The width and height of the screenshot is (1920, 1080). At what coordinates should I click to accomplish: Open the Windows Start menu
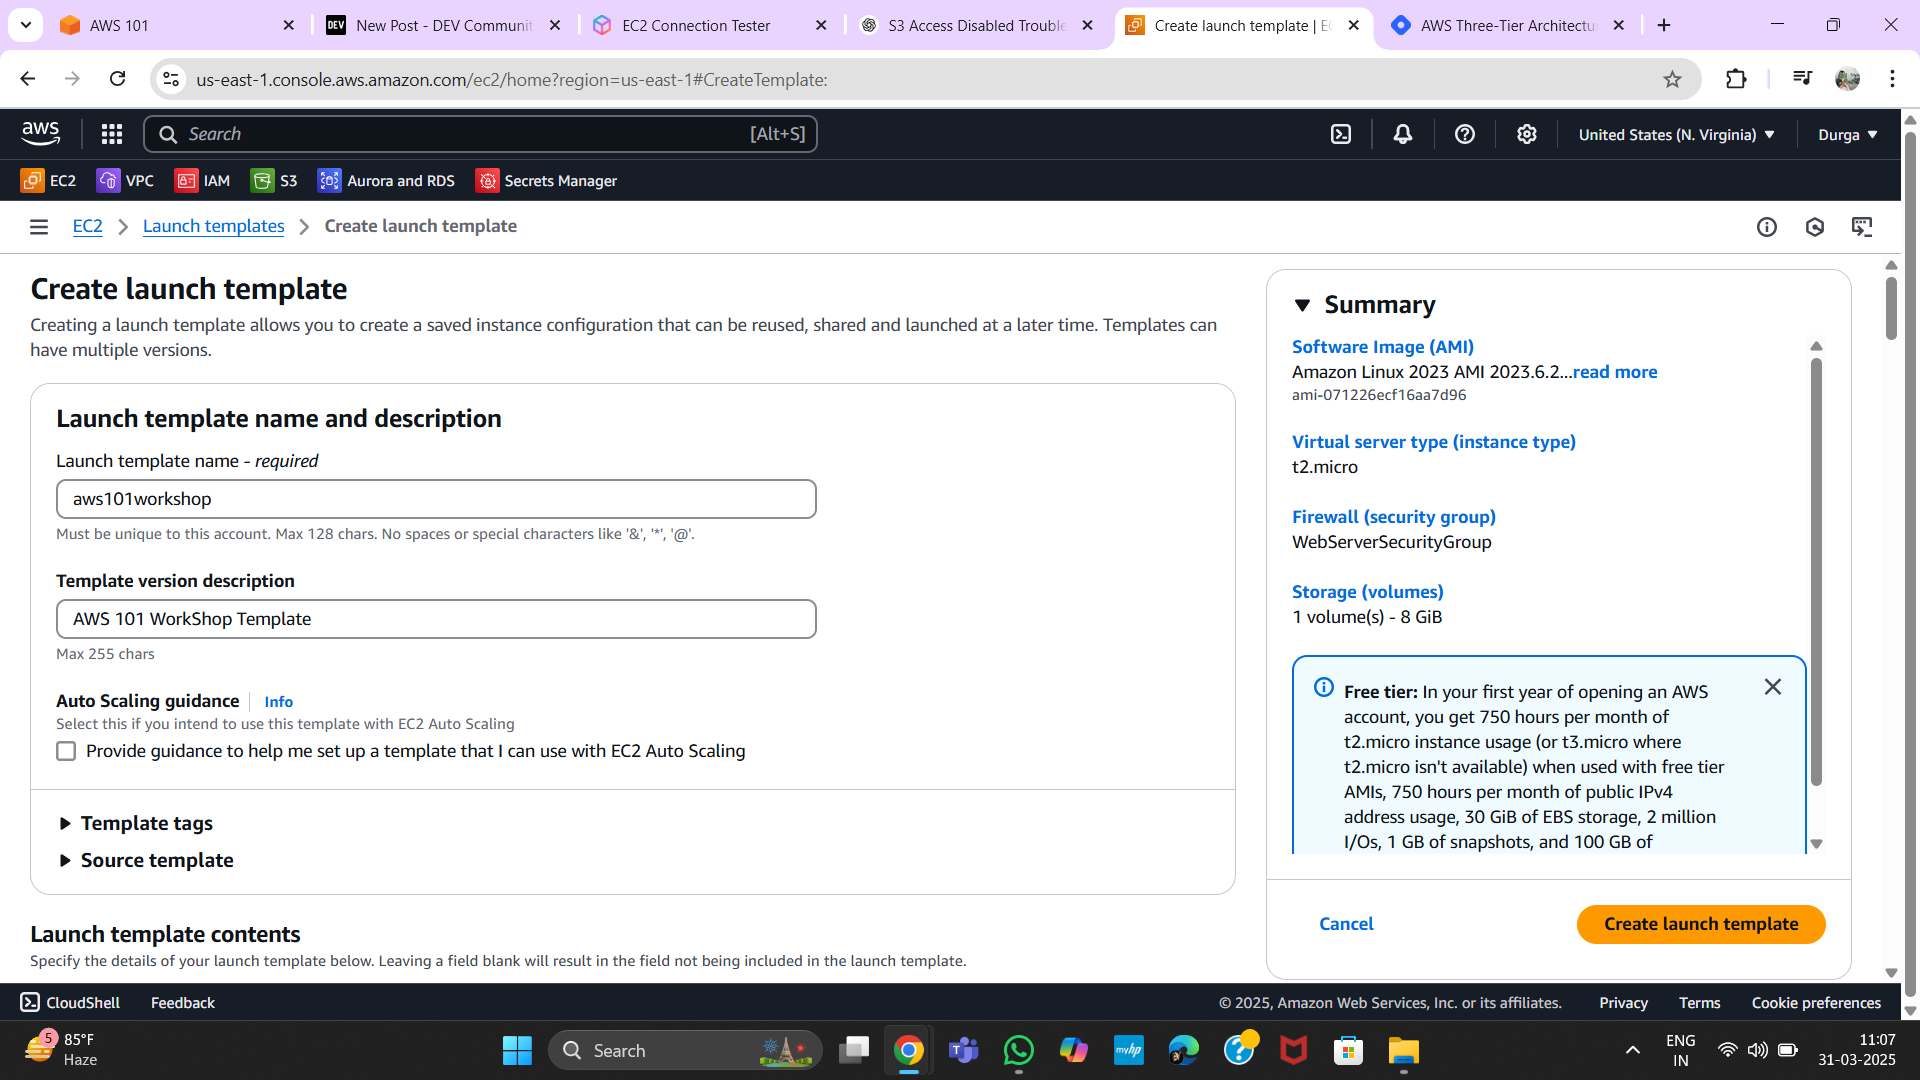[x=517, y=1050]
